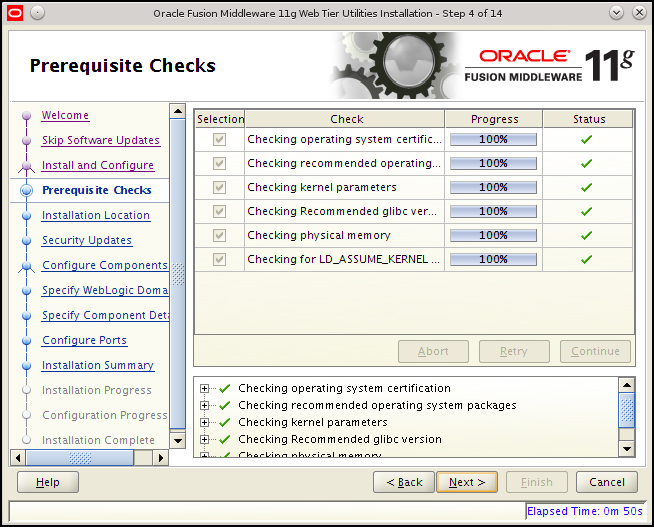Viewport: 654px width, 527px height.
Task: Click the Next button
Action: [467, 482]
